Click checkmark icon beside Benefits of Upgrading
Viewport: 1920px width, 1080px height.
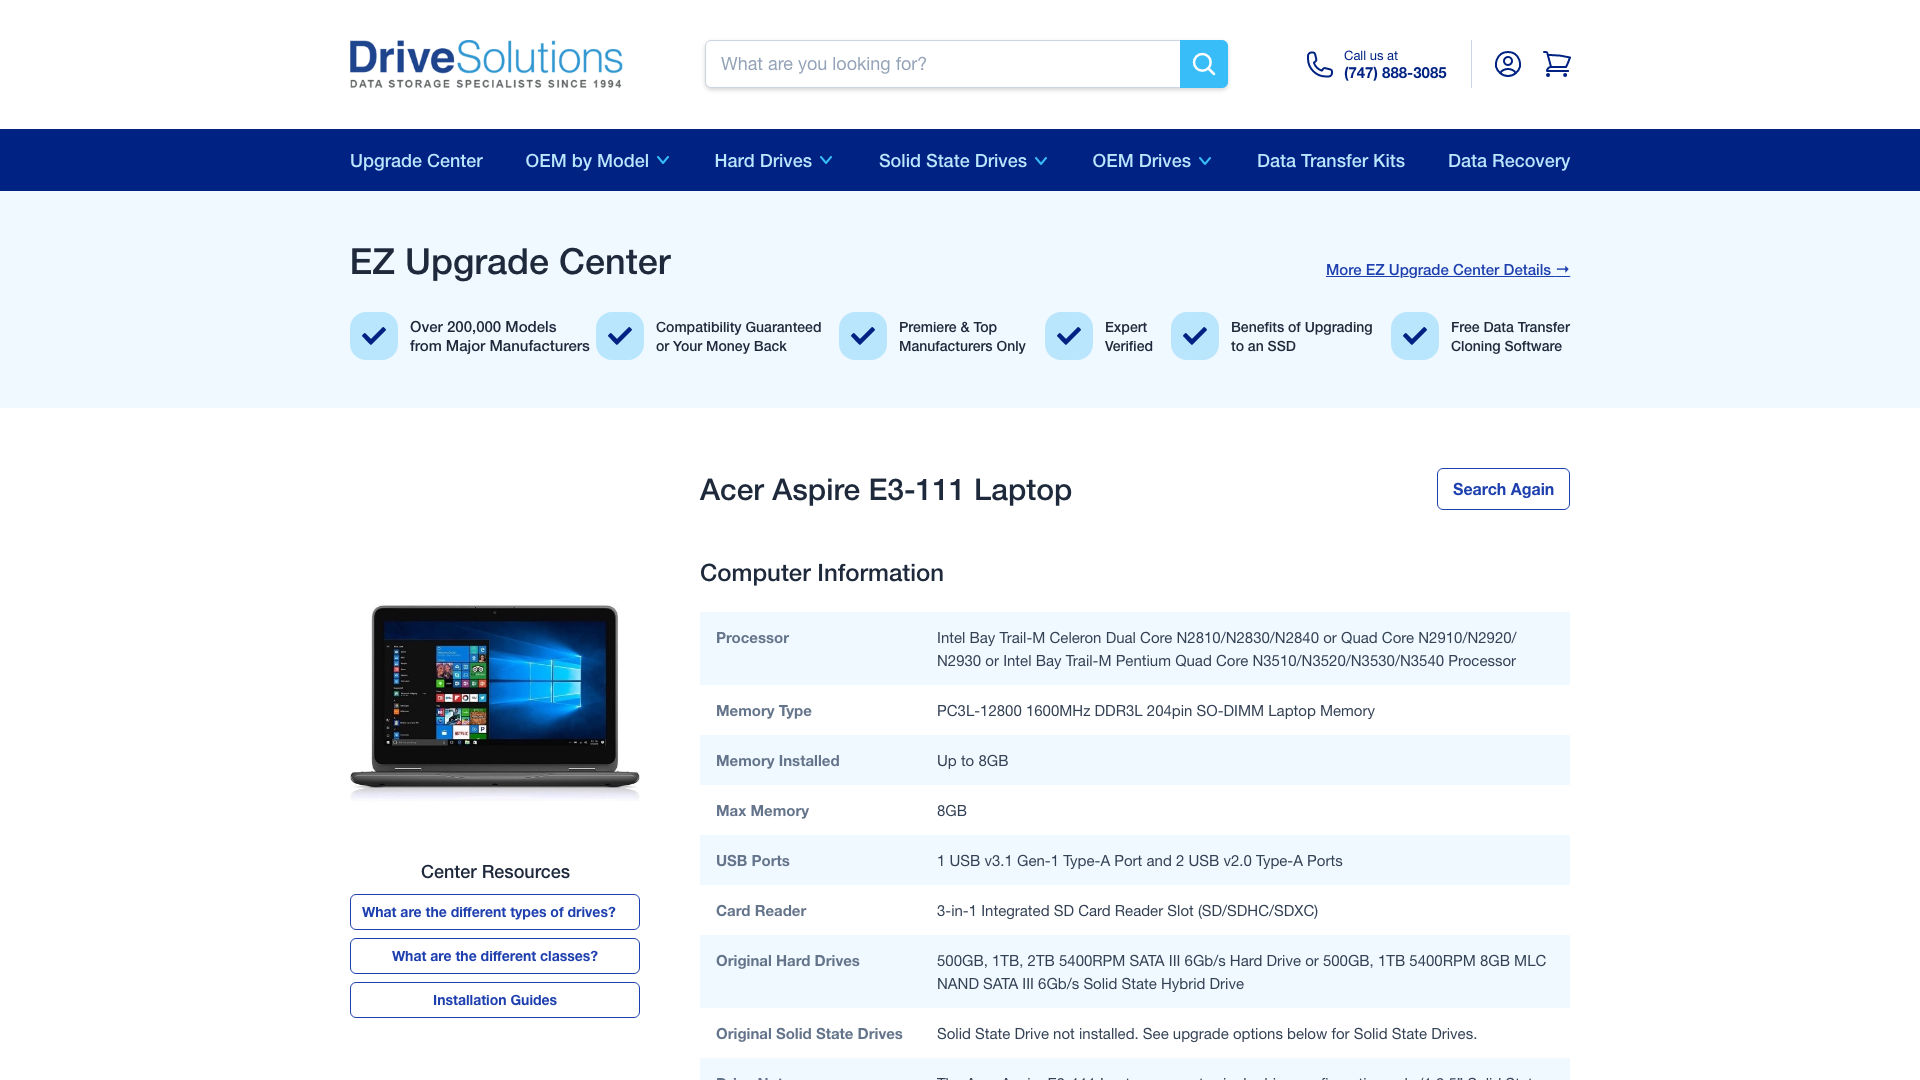(x=1195, y=336)
